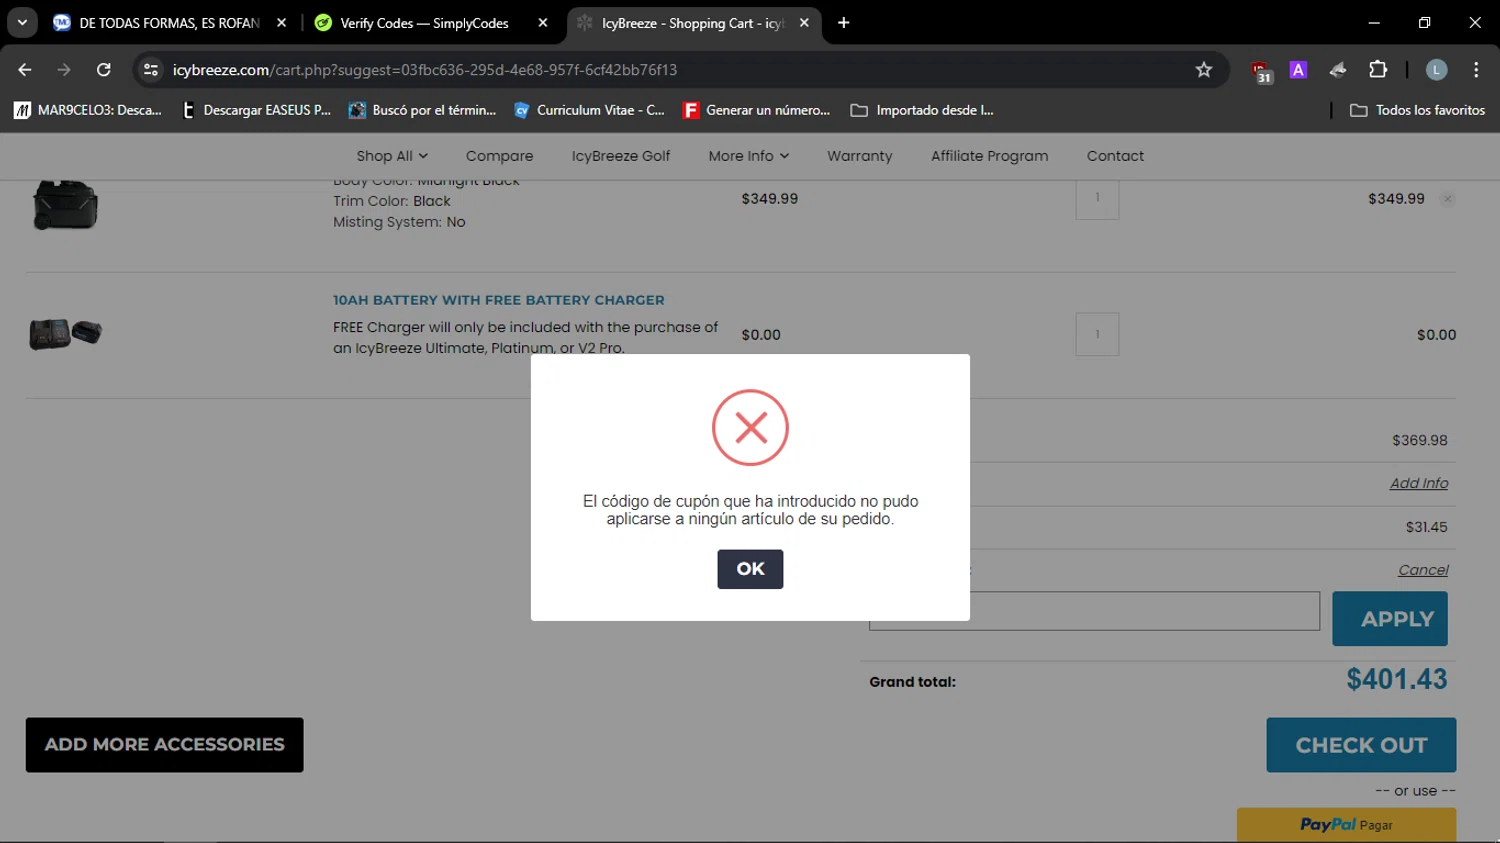Open the Add Info link
1500x843 pixels.
tap(1419, 483)
